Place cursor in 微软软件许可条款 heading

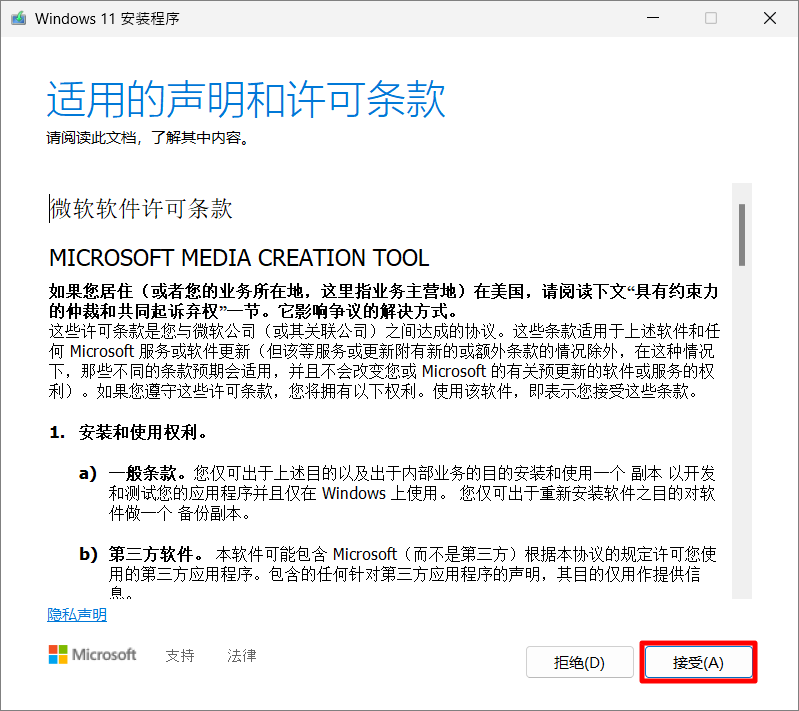tap(141, 208)
